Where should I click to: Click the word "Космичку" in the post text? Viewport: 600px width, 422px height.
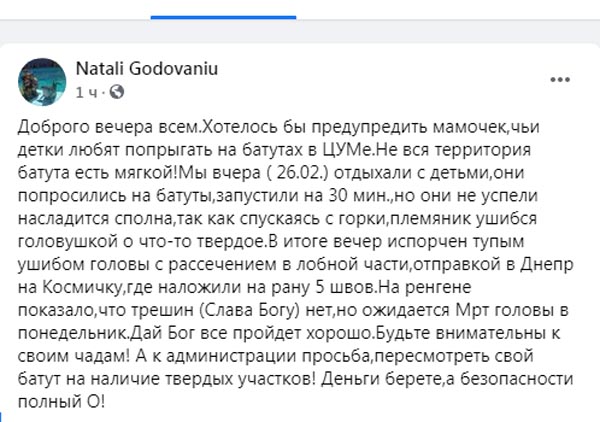click(82, 287)
